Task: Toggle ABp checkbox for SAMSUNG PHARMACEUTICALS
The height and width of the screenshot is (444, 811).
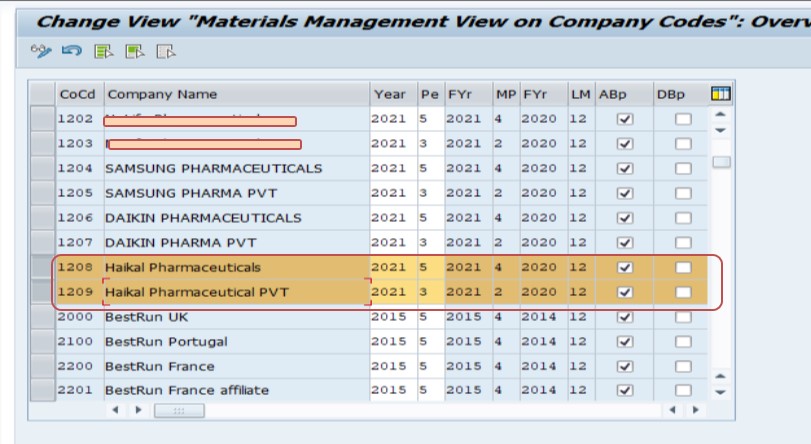Action: [x=625, y=169]
